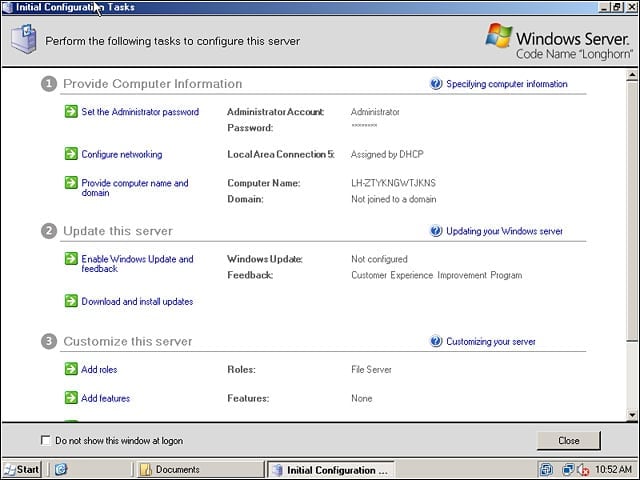Screen dimensions: 640x480
Task: Click Customer Experience Improvement Program text
Action: (436, 275)
